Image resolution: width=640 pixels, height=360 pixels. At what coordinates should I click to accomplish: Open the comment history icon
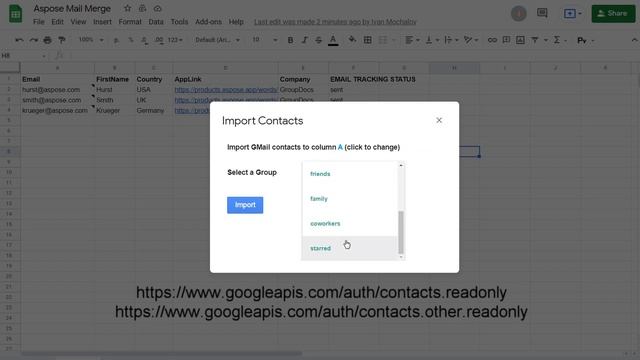click(x=542, y=13)
